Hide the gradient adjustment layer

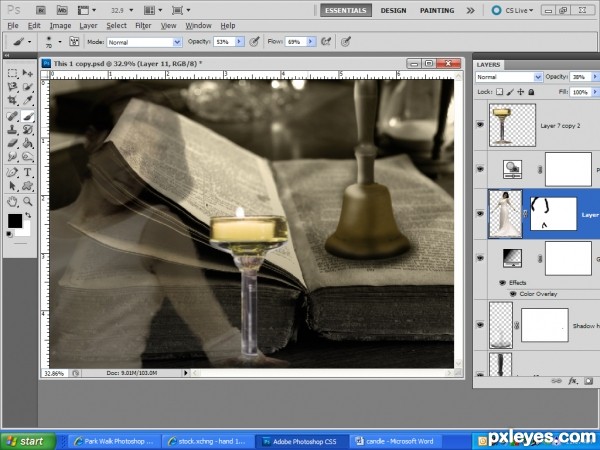coord(480,258)
